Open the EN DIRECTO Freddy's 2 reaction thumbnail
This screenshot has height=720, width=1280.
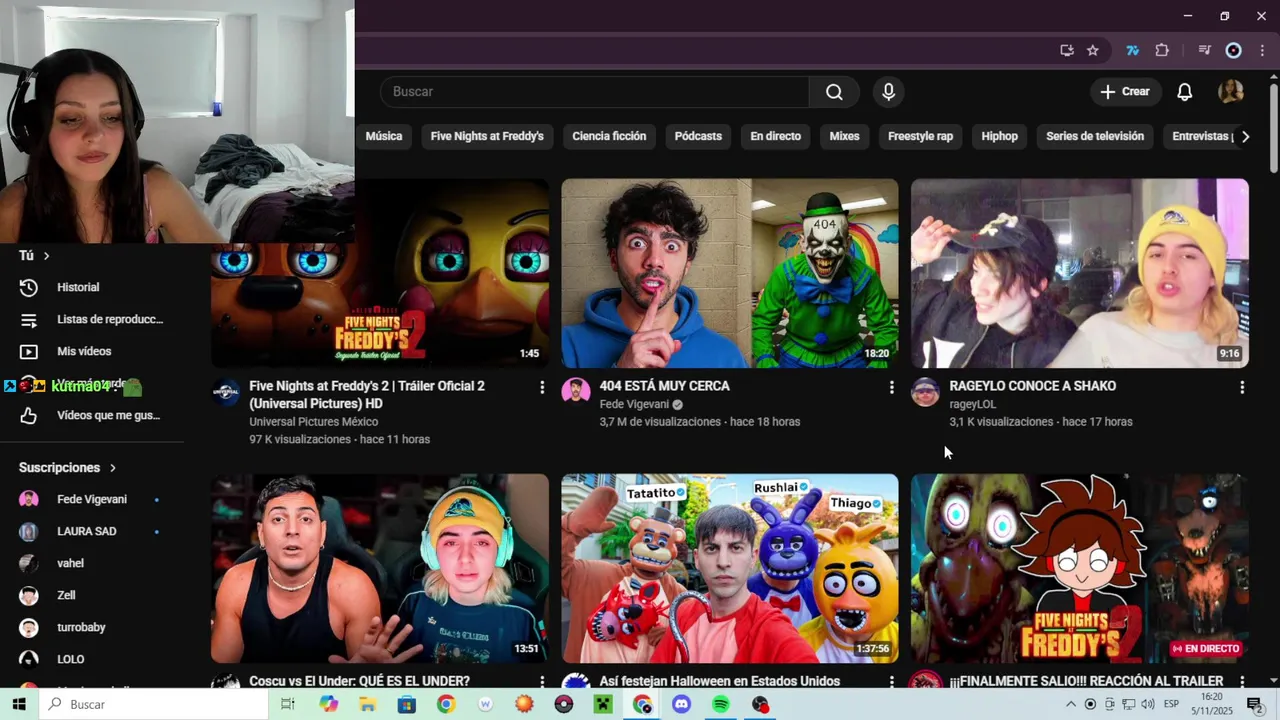pos(1080,568)
